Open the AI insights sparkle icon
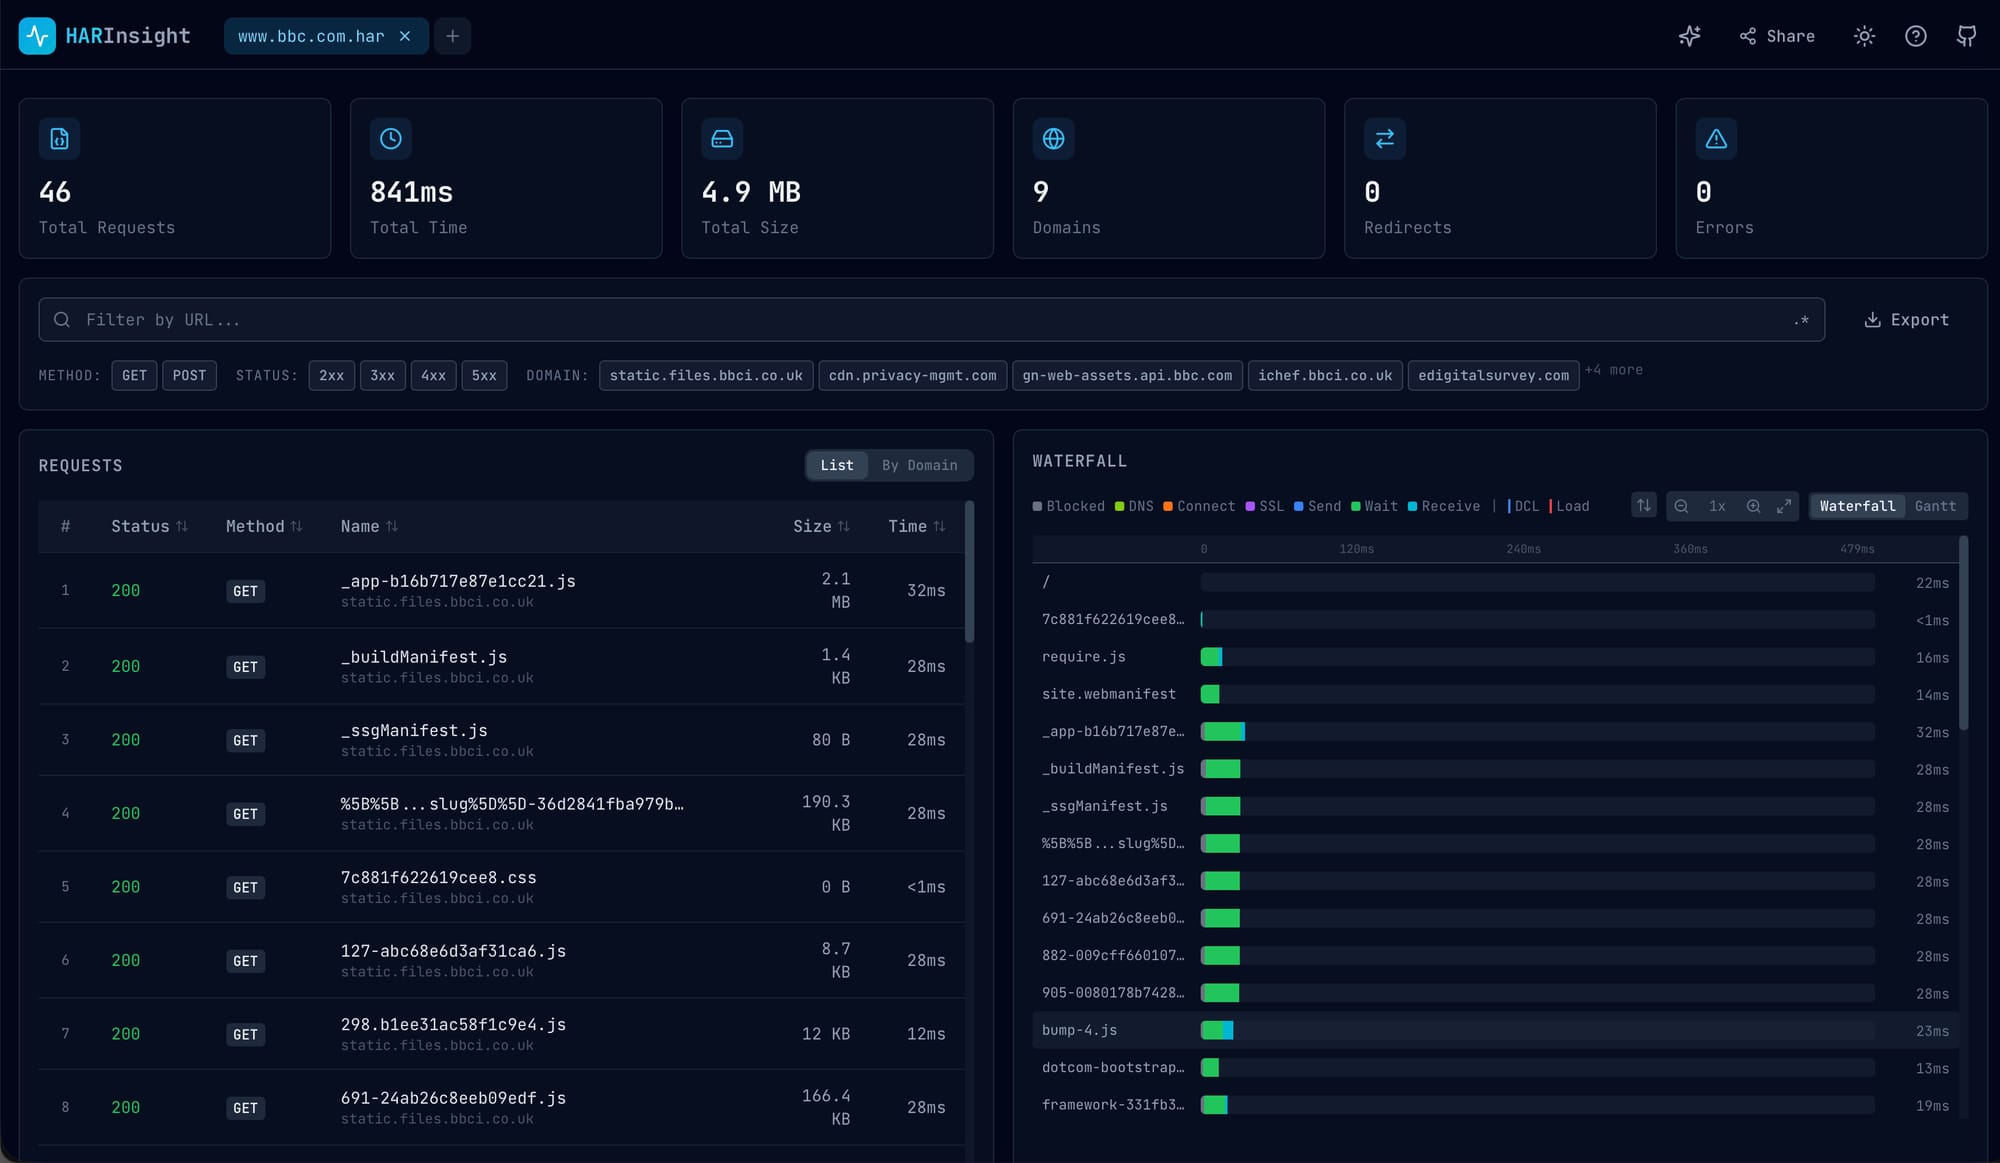The height and width of the screenshot is (1163, 2000). click(x=1690, y=36)
